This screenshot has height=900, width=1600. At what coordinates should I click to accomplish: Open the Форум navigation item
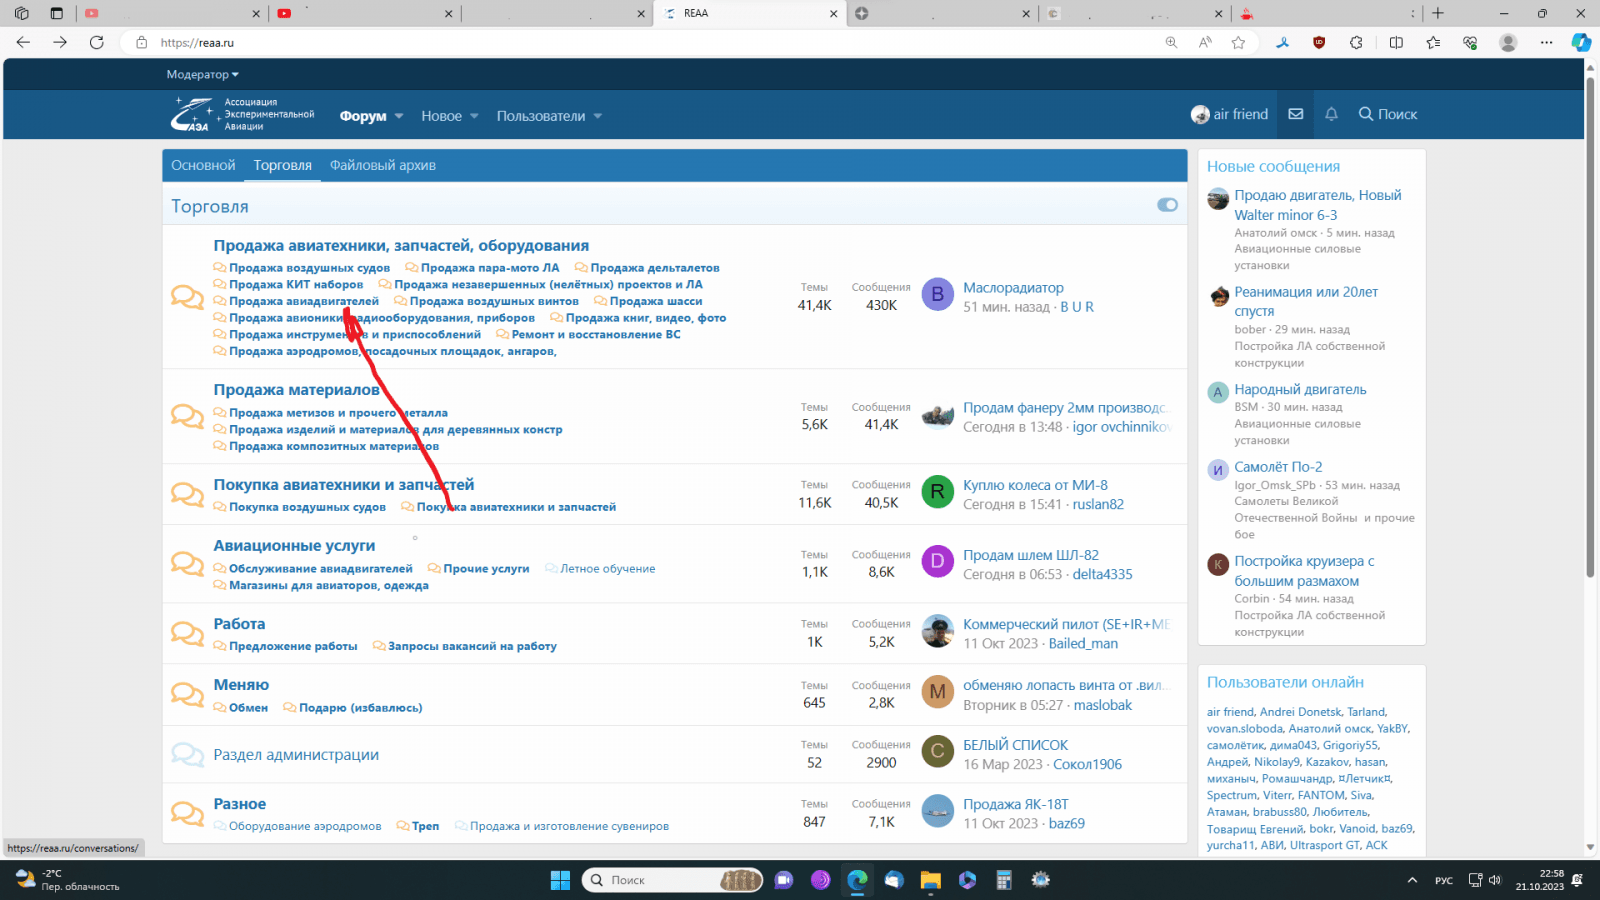click(x=363, y=116)
